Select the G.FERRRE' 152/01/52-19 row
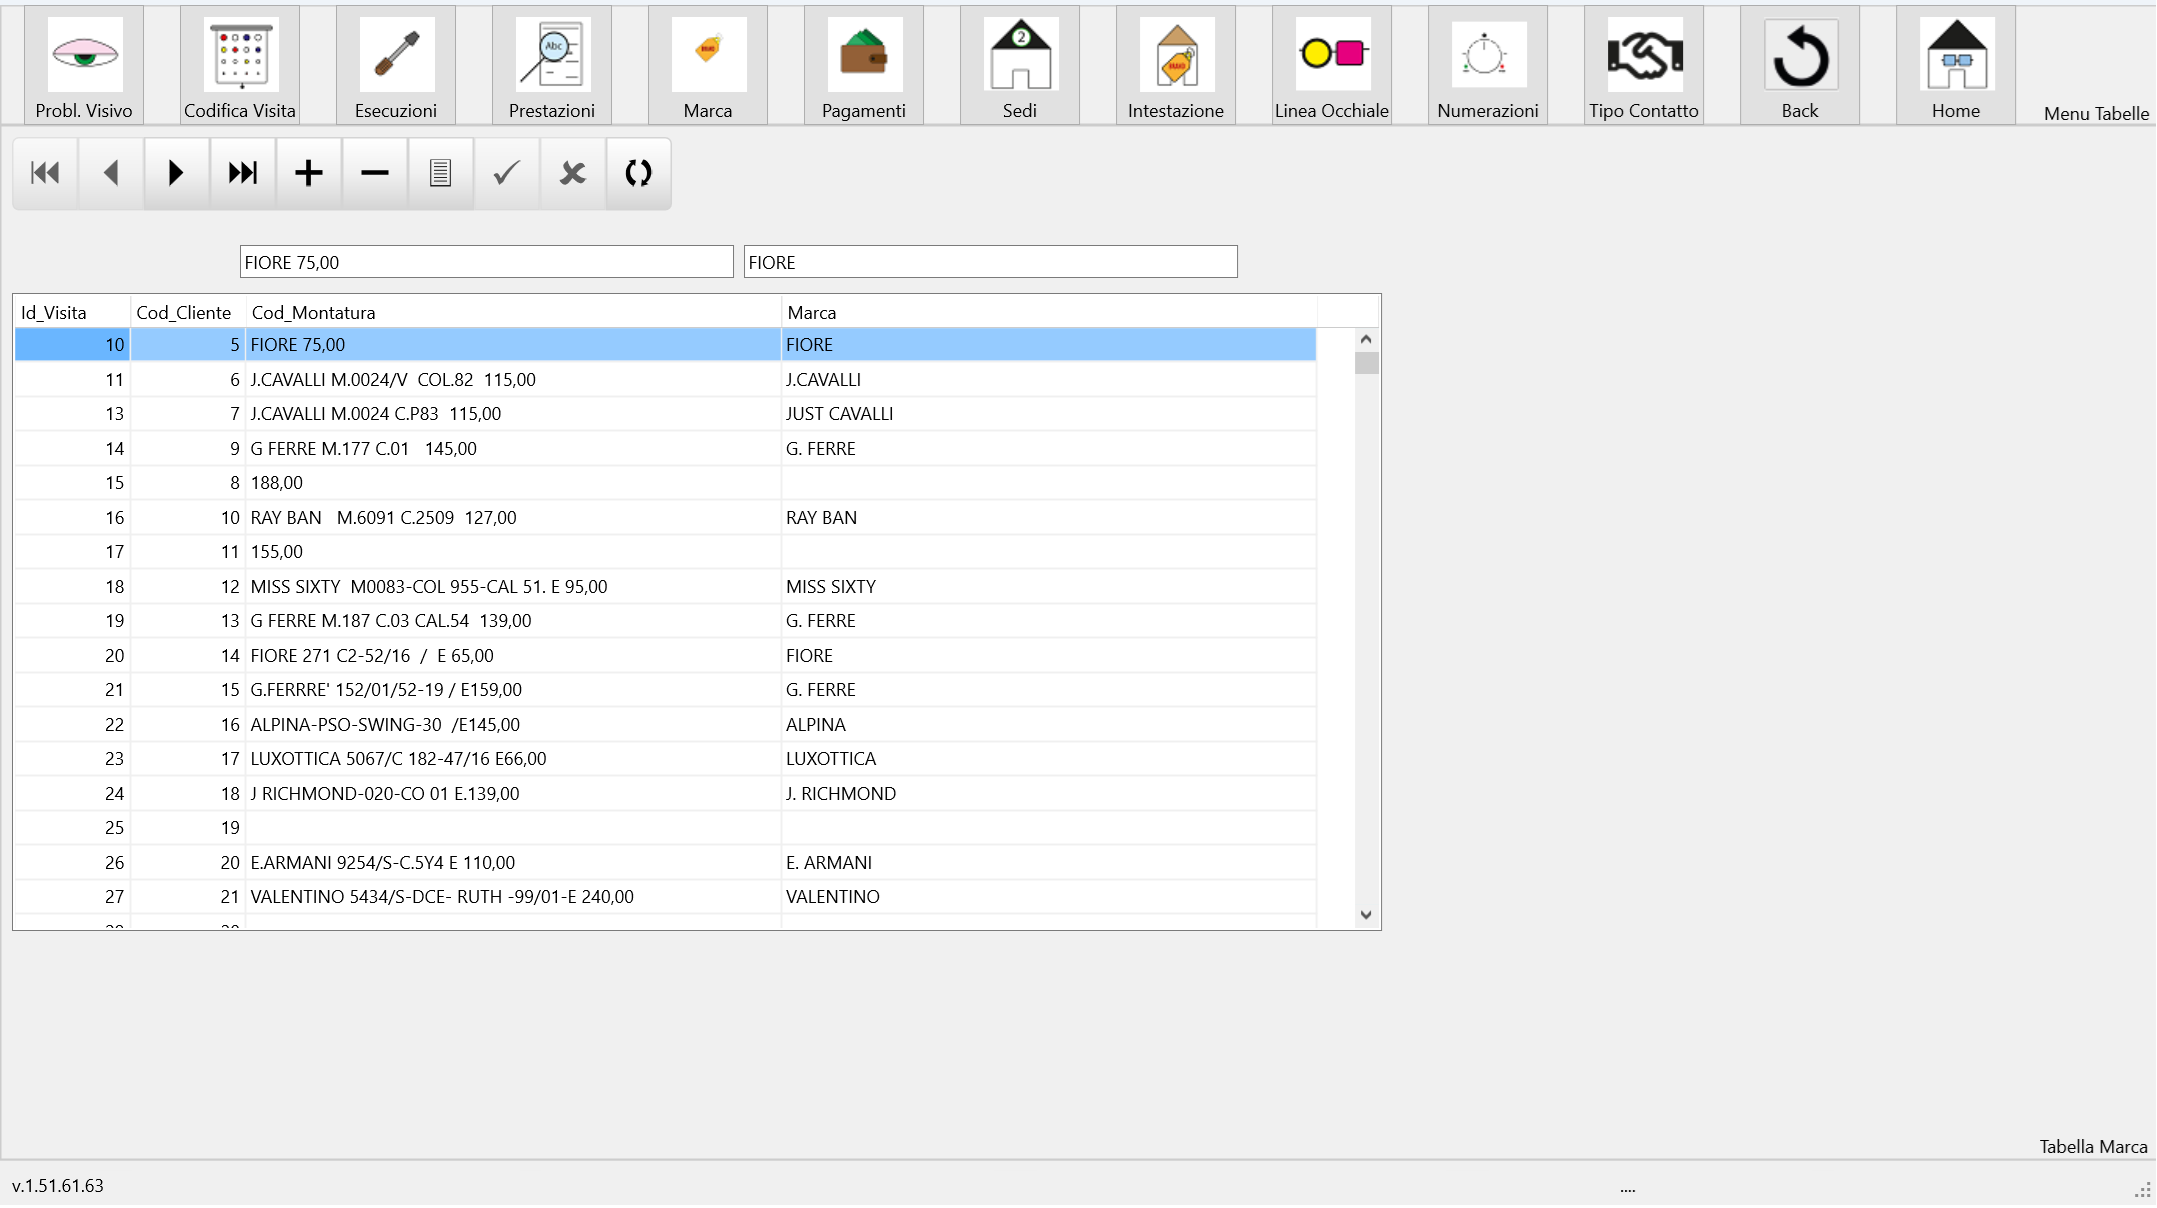This screenshot has height=1208, width=2157. point(665,690)
